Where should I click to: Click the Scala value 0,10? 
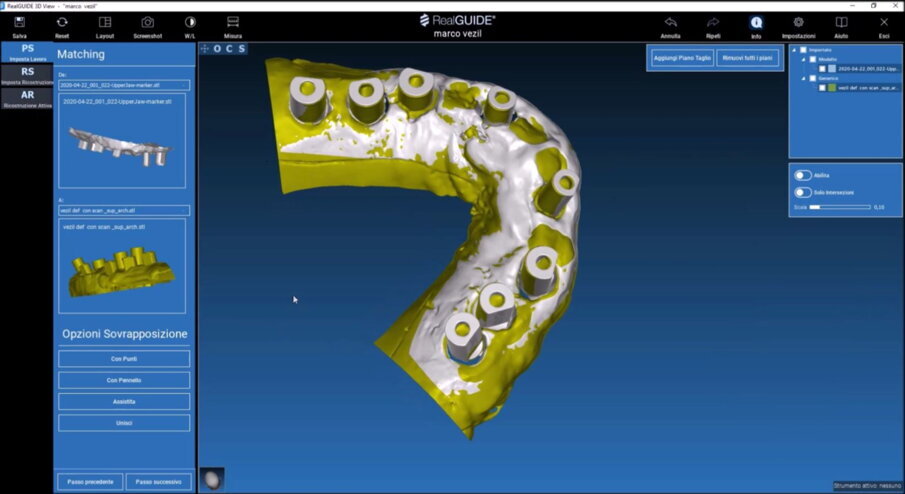[x=879, y=207]
